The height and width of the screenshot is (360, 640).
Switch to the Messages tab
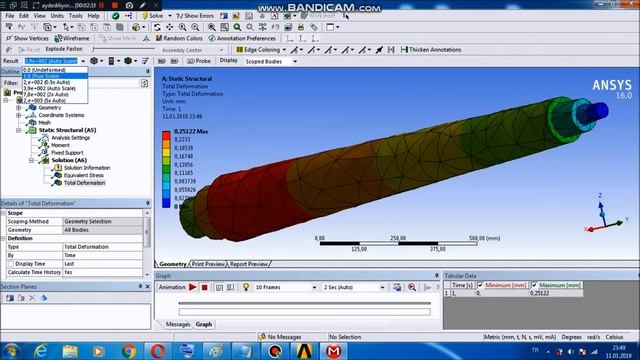[178, 324]
